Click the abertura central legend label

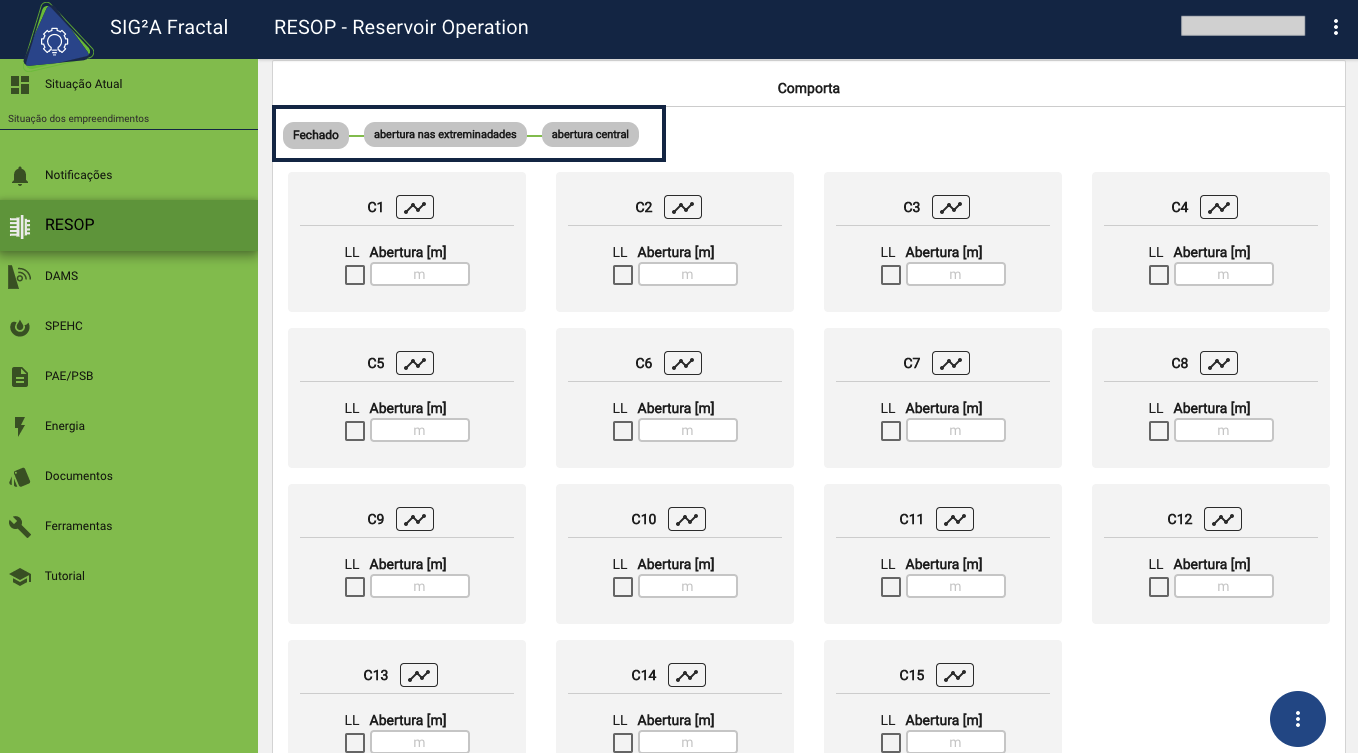coord(590,134)
